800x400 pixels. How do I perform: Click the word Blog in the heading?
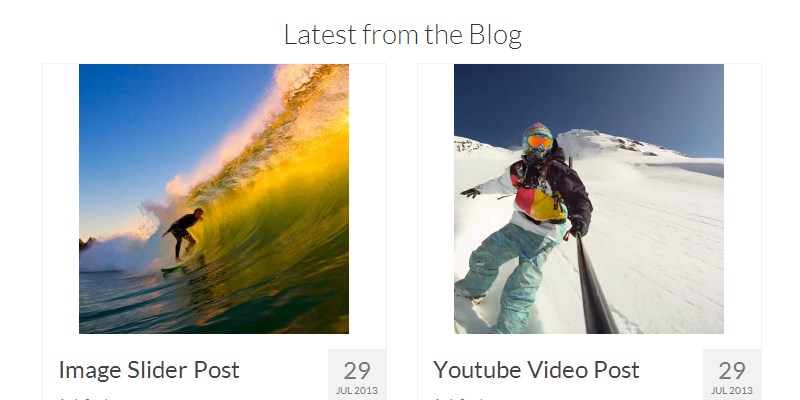(x=495, y=35)
